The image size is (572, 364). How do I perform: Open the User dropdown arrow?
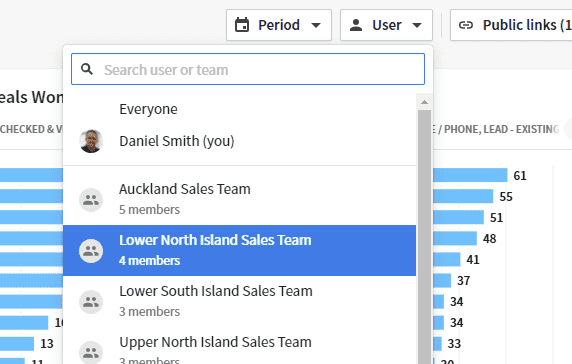tap(417, 25)
